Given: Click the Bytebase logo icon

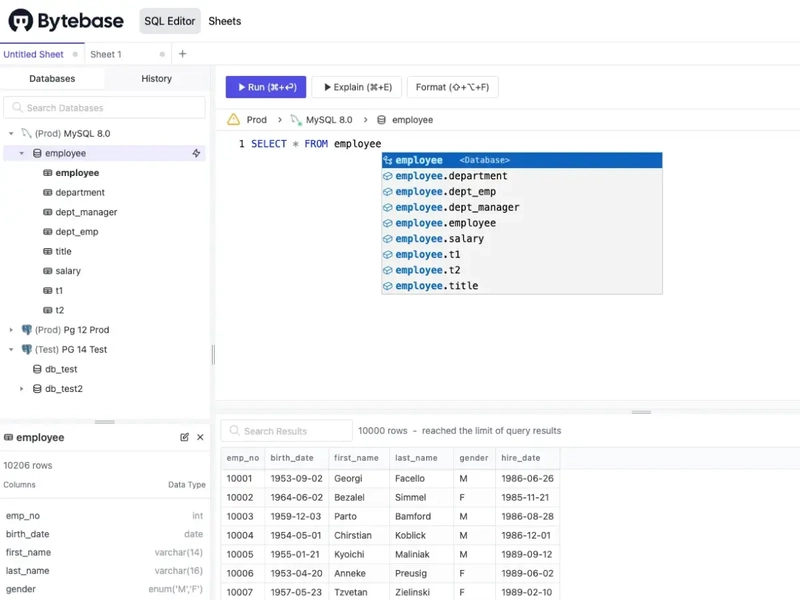Looking at the screenshot, I should [20, 20].
